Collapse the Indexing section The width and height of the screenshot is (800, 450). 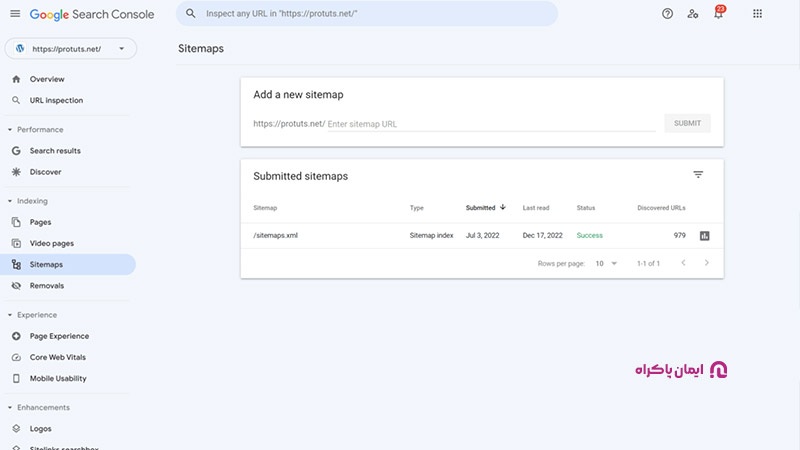[x=10, y=201]
